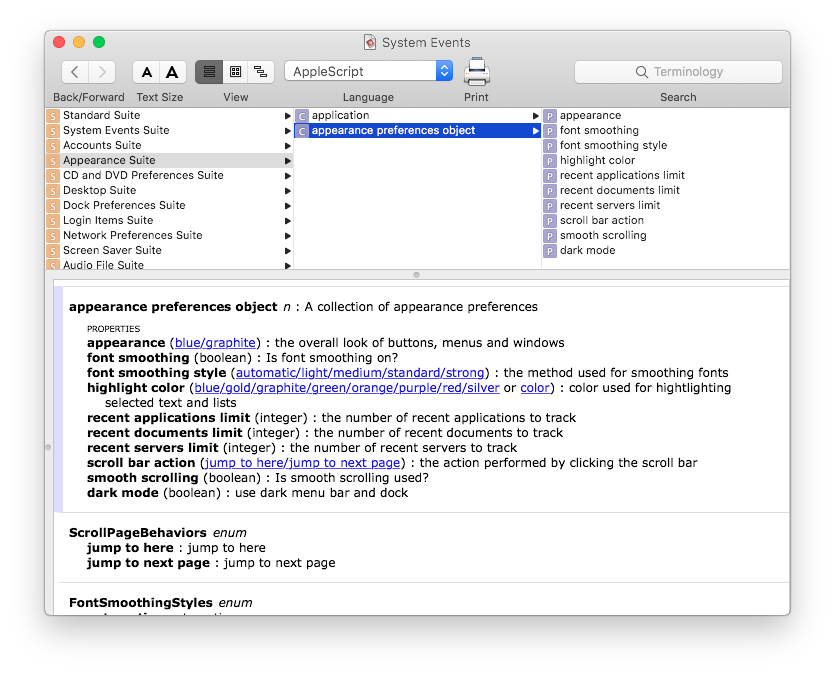Viewport: 835px width, 674px height.
Task: Go back in dictionary history
Action: [x=75, y=72]
